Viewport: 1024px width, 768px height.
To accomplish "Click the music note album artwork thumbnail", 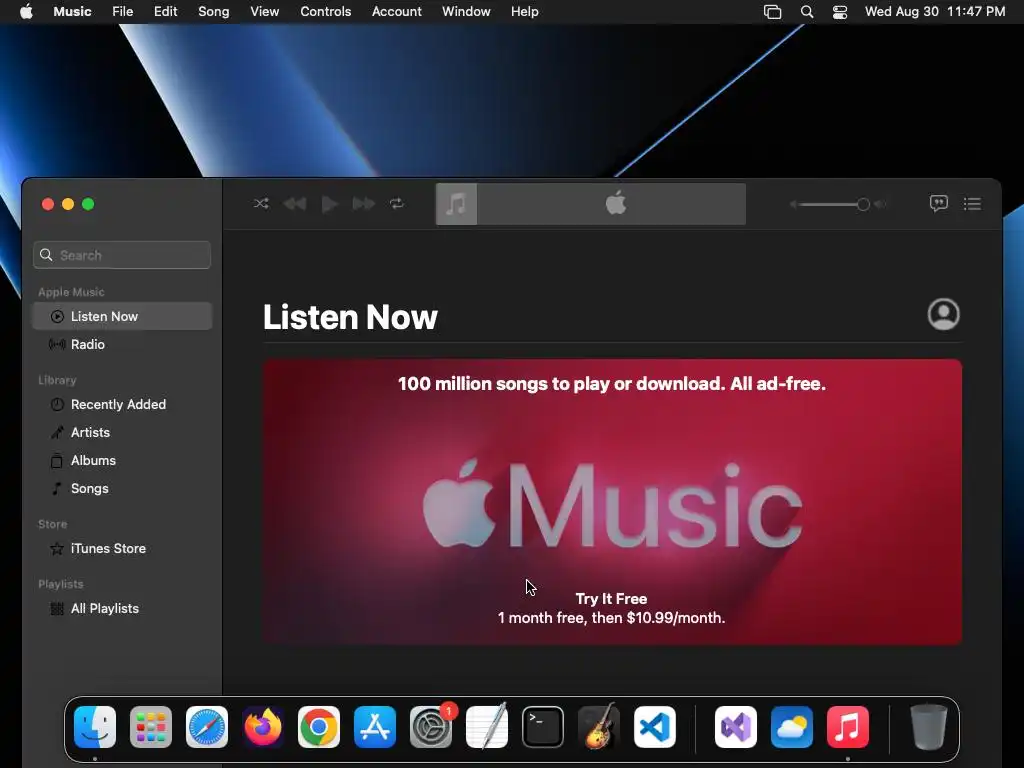I will (x=456, y=204).
